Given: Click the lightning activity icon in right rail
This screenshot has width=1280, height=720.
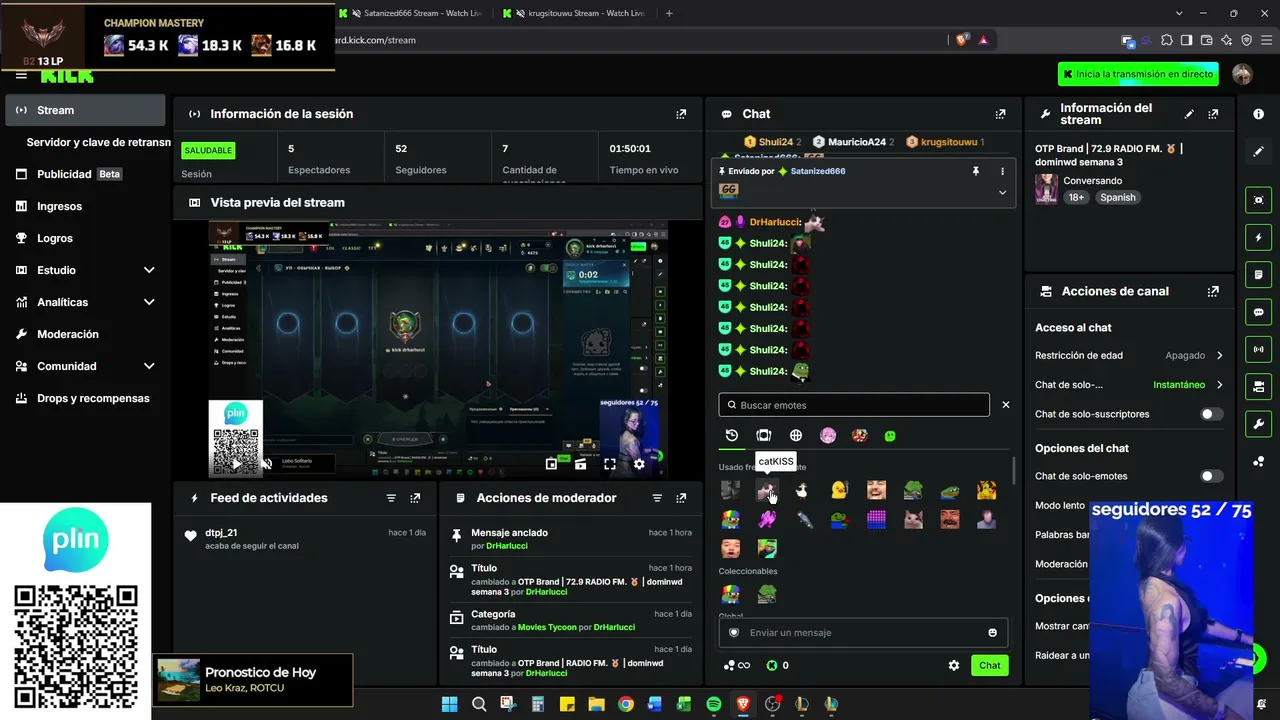Looking at the screenshot, I should click(1258, 238).
